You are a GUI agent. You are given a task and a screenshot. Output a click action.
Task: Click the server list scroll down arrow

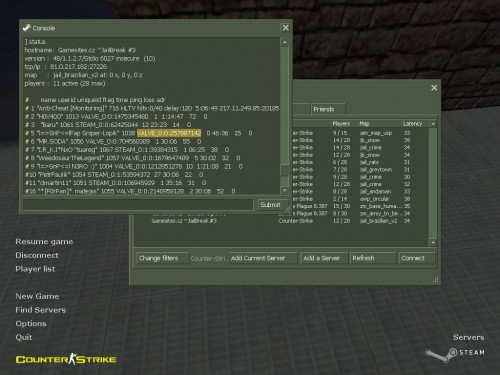(433, 242)
